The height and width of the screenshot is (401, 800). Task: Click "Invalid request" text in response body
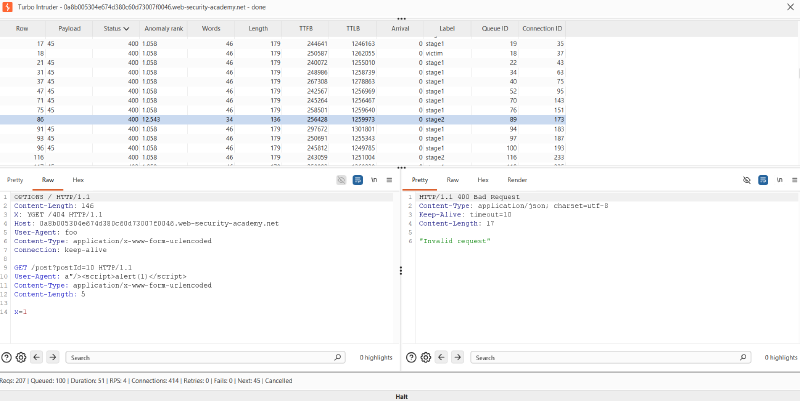click(x=455, y=241)
